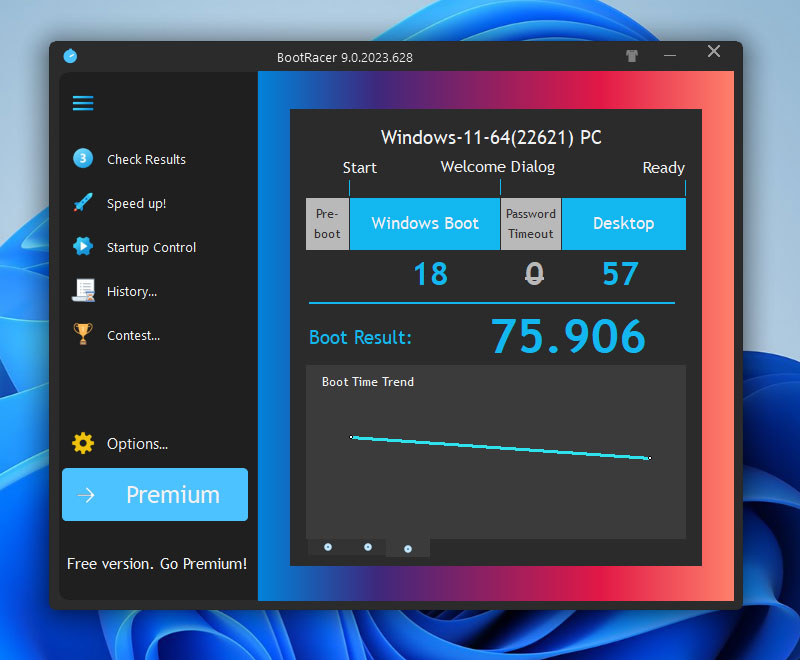Click the Premium button

155,494
